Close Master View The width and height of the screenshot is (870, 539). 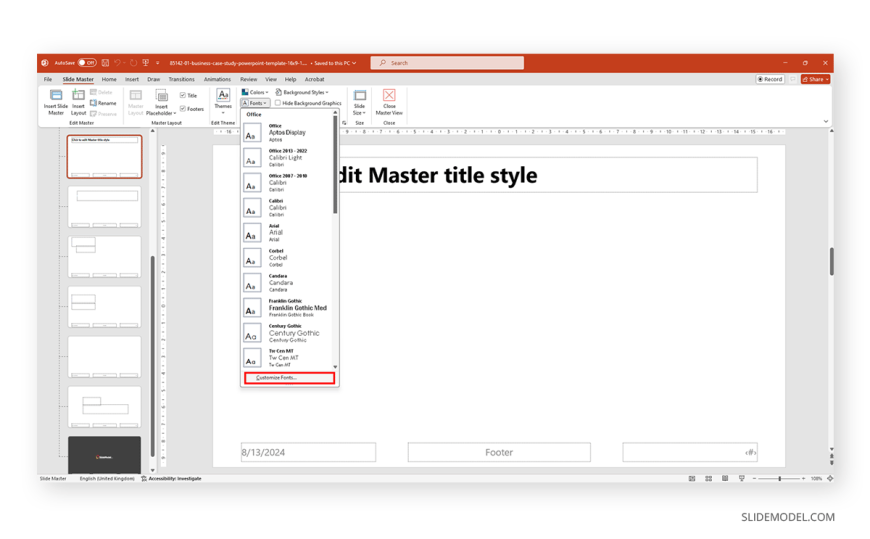click(x=389, y=102)
